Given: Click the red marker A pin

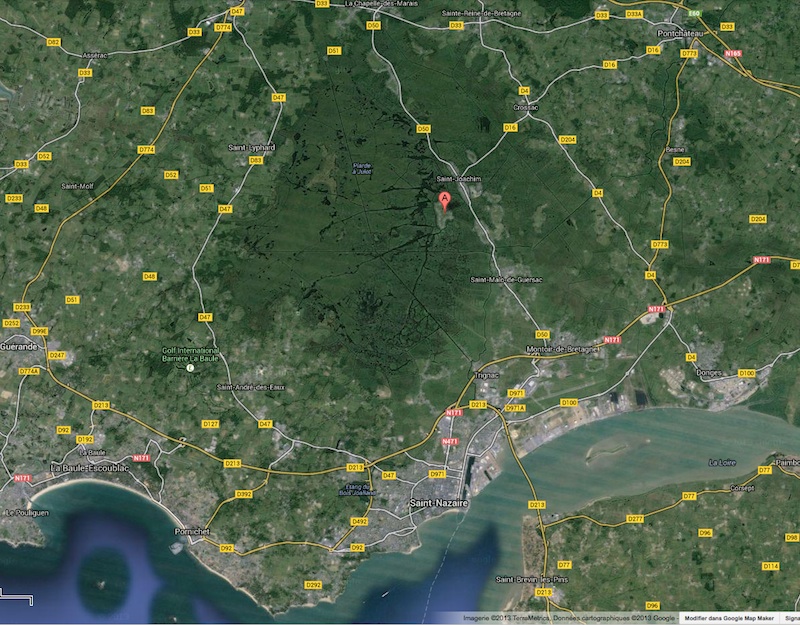Looking at the screenshot, I should pyautogui.click(x=444, y=200).
